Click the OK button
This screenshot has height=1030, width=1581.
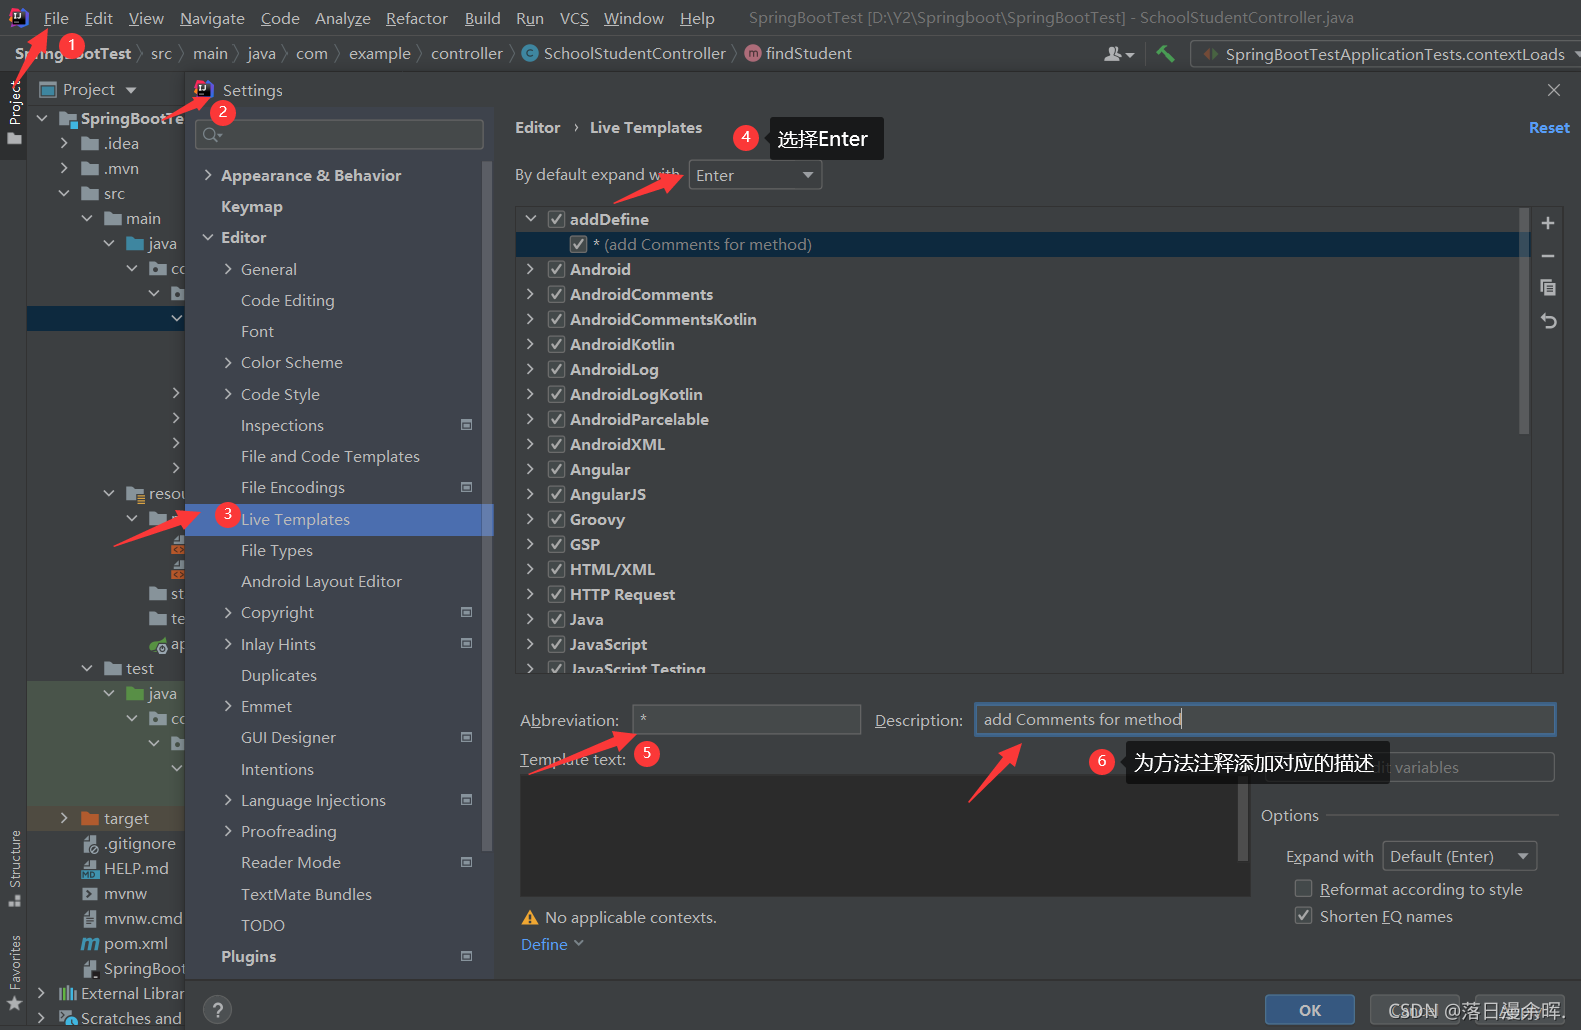click(x=1310, y=1010)
